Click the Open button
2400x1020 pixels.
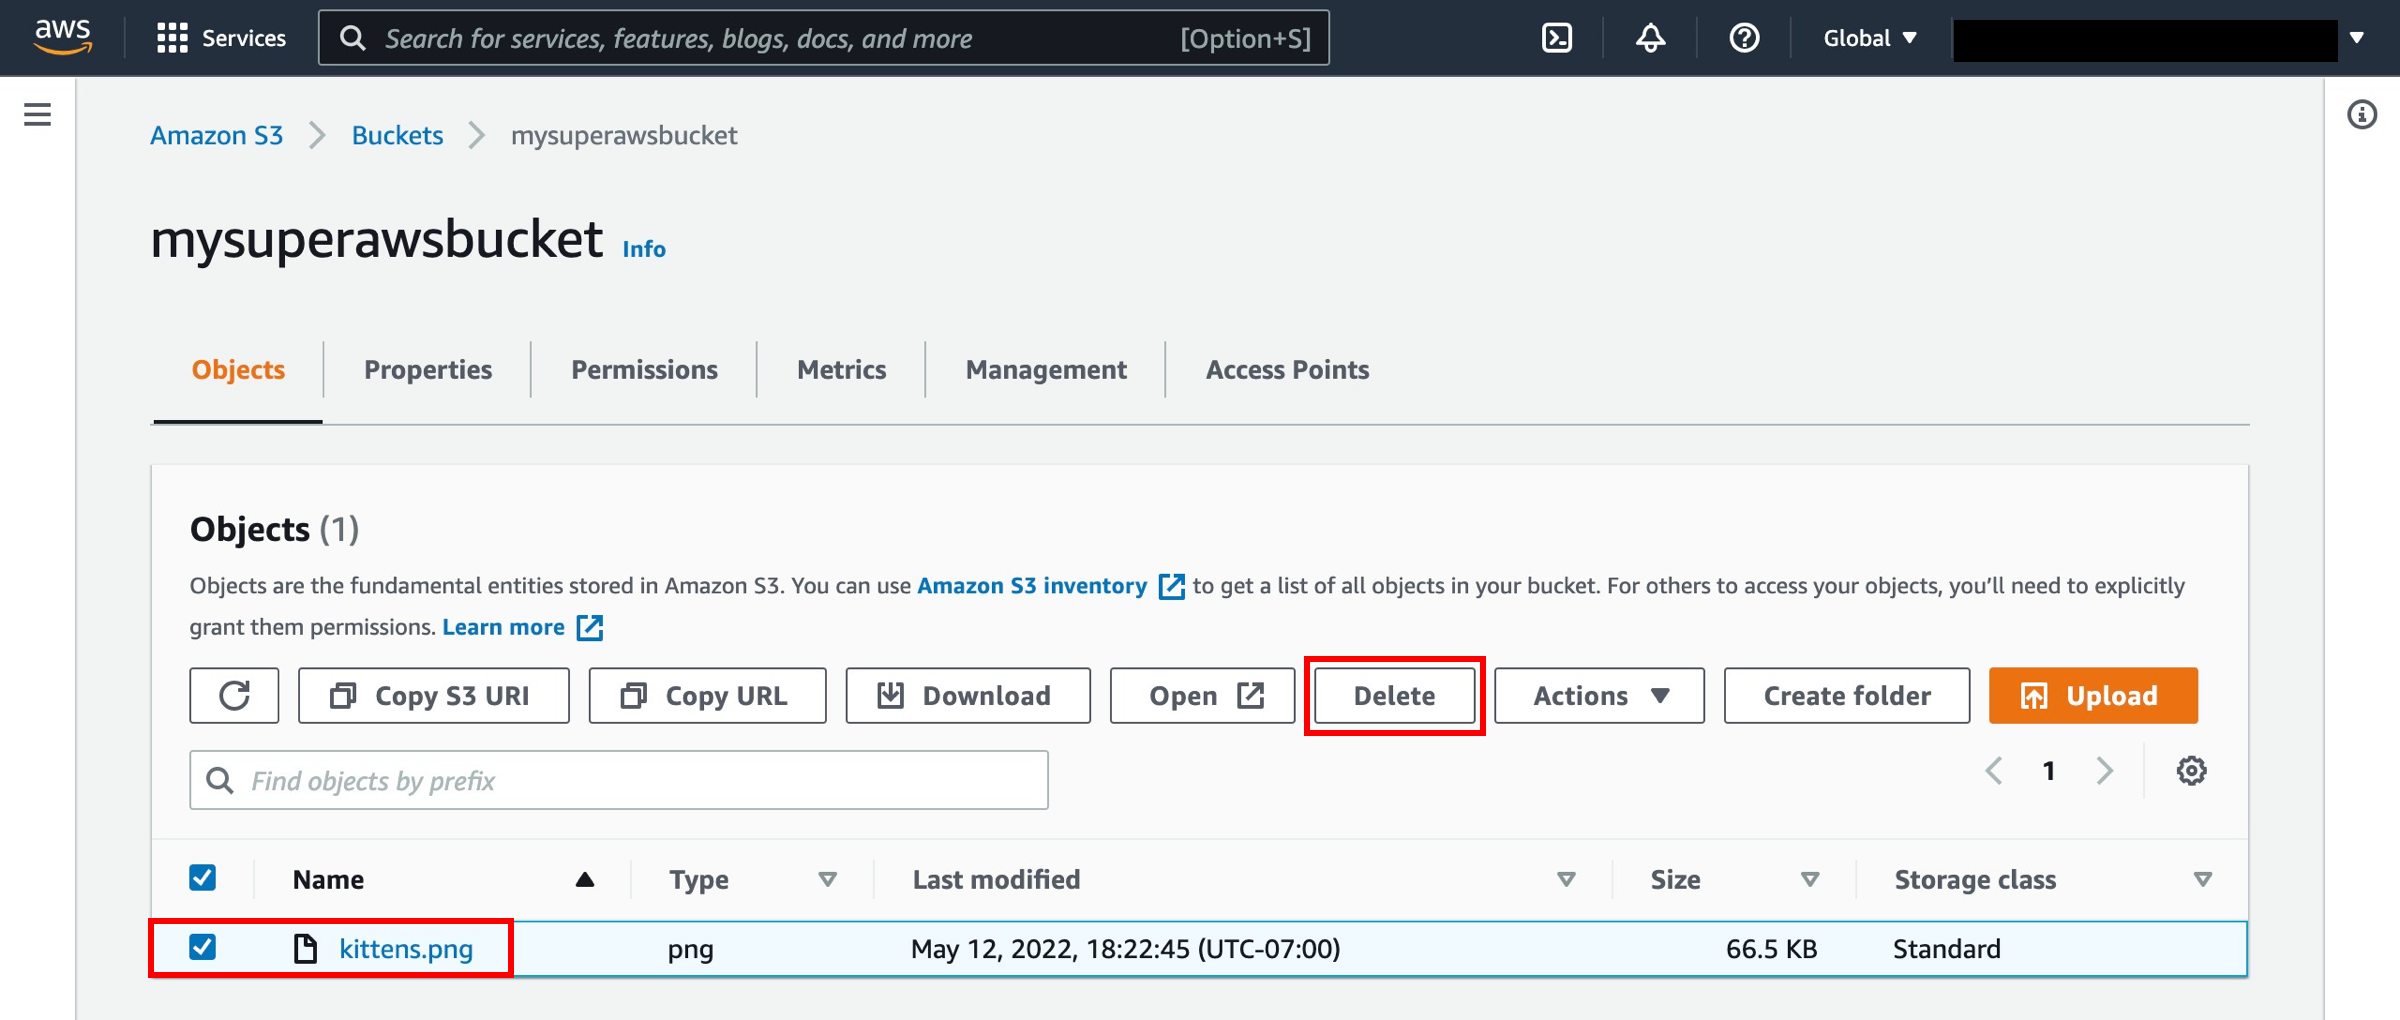pos(1203,695)
